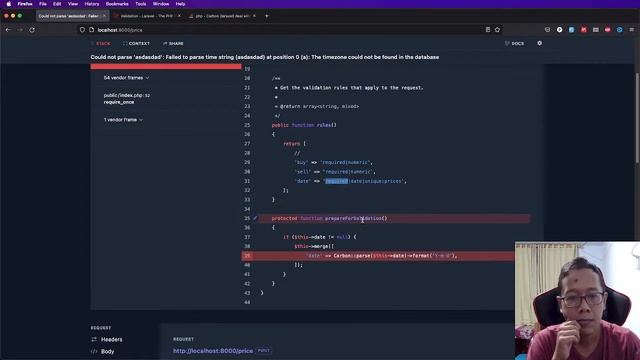This screenshot has height=360, width=640.
Task: Click highlighted code line 39 with Carbon::parse
Action: tap(378, 256)
